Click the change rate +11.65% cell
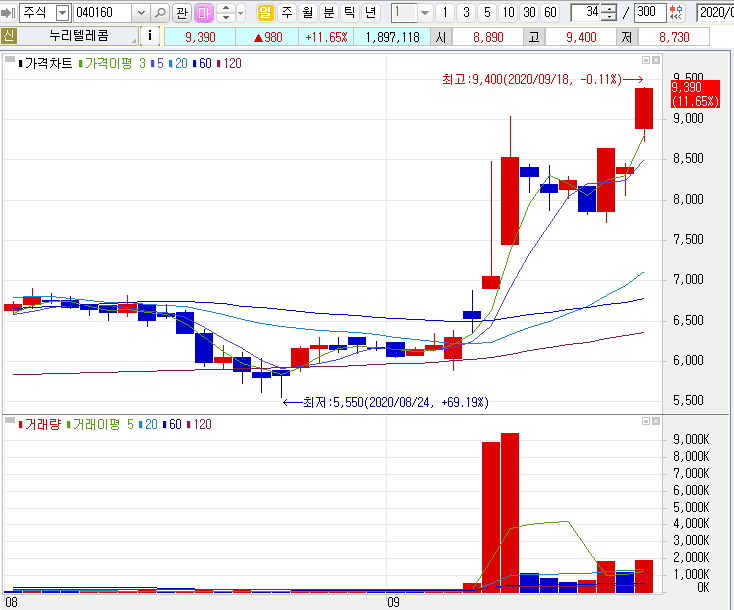This screenshot has width=734, height=610. tap(326, 37)
